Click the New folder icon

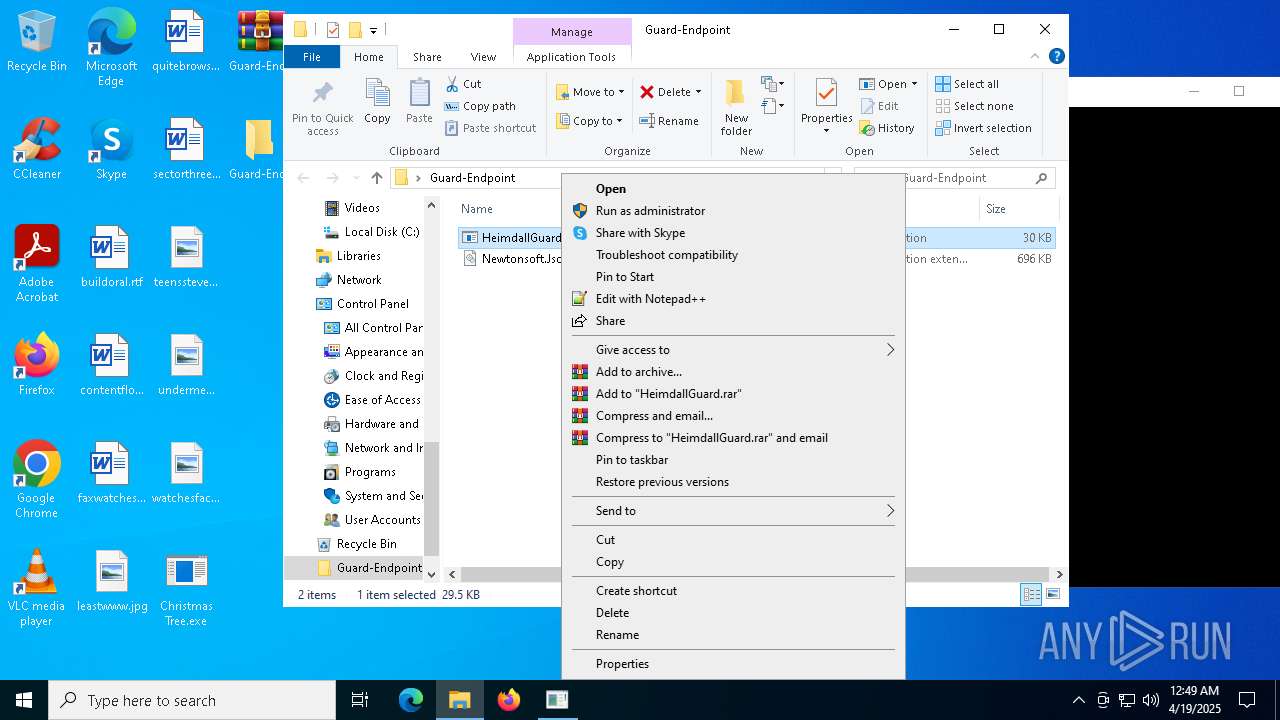click(736, 93)
